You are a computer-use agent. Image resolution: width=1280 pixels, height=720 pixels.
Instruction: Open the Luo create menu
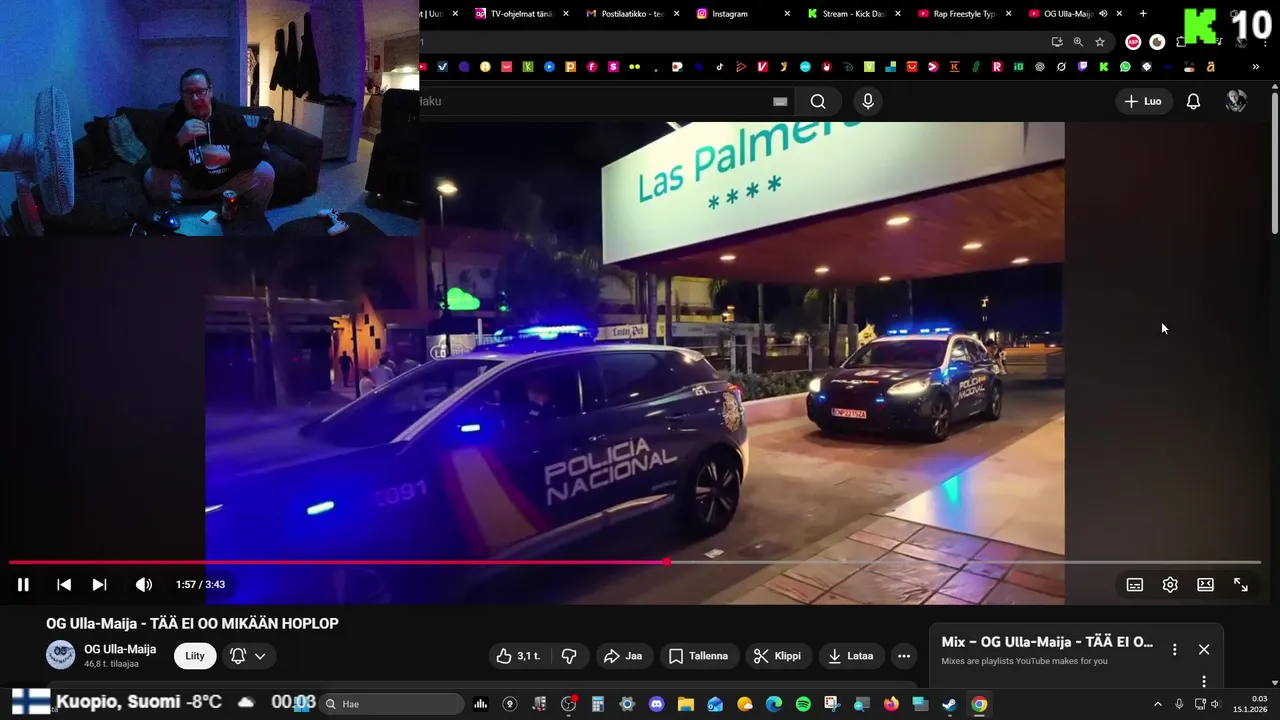click(x=1143, y=101)
